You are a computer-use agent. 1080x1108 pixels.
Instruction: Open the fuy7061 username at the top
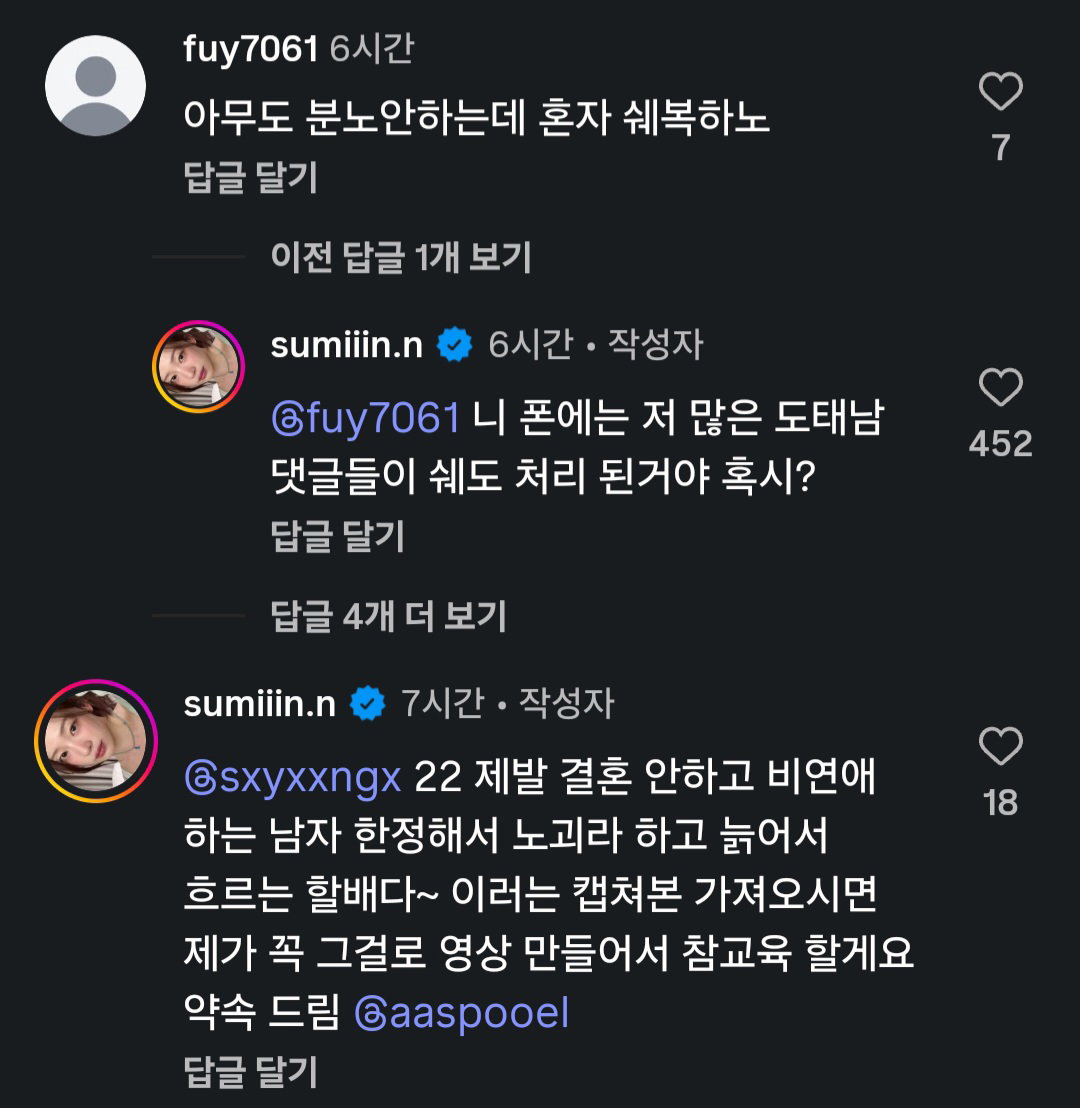tap(251, 49)
